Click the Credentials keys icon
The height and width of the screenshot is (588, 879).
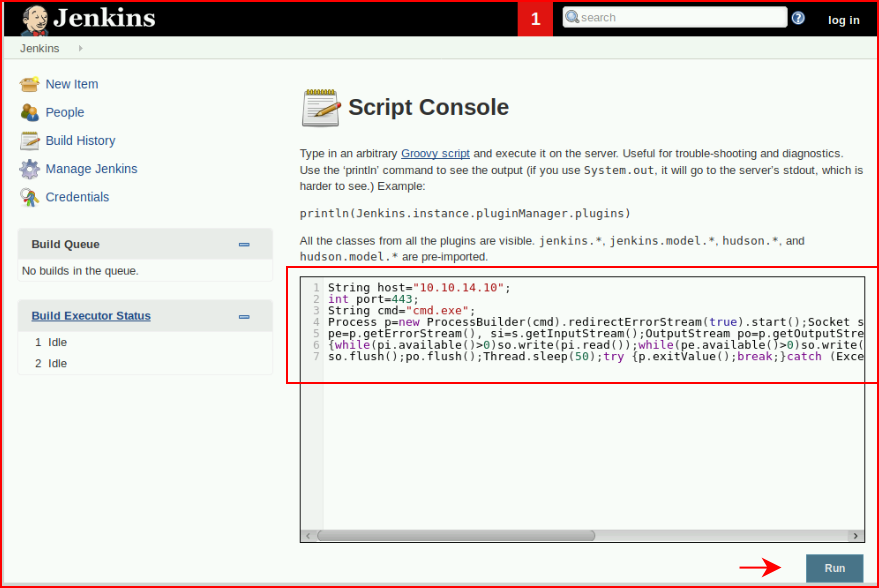click(29, 197)
